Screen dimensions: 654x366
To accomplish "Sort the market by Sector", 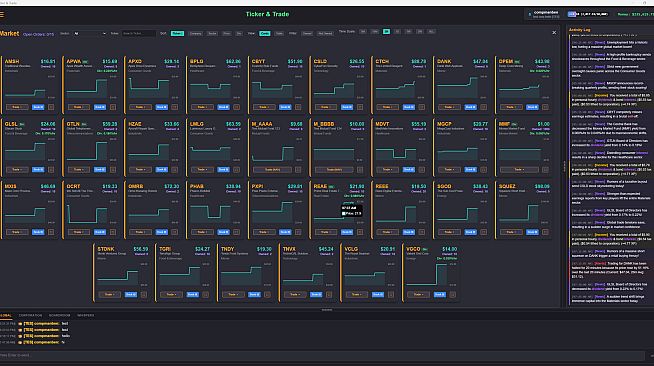I will click(212, 33).
